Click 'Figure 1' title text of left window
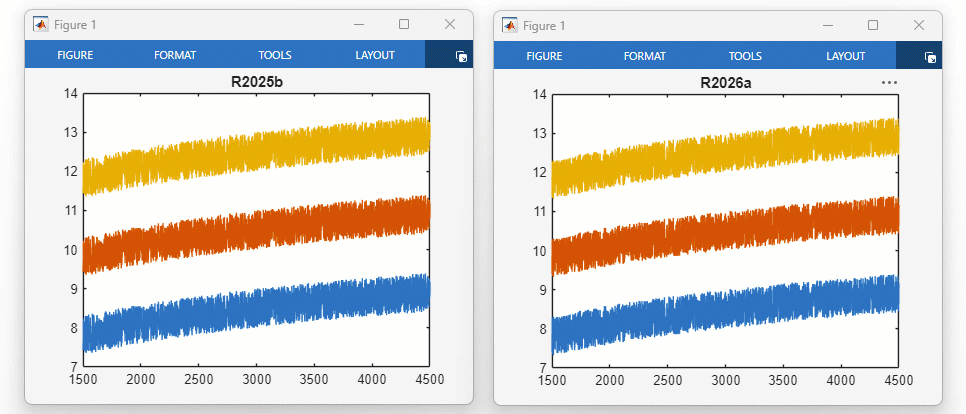 (75, 25)
